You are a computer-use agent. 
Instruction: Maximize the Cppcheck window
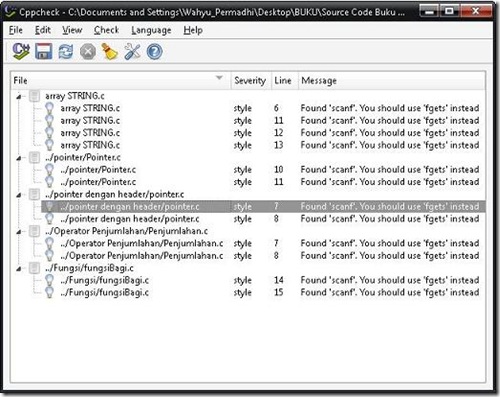tap(449, 11)
